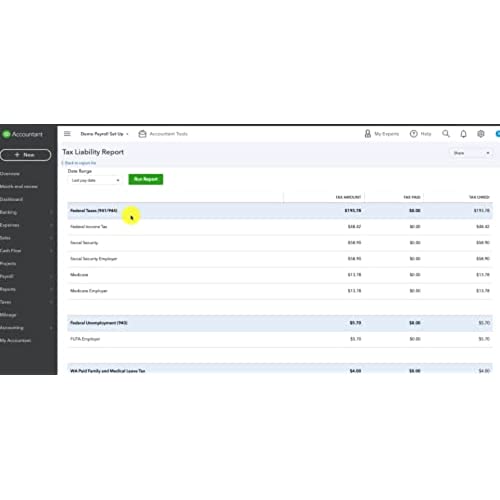Click the QuickBooks Accountant logo
Viewport: 500px width, 500px height.
pyautogui.click(x=23, y=134)
